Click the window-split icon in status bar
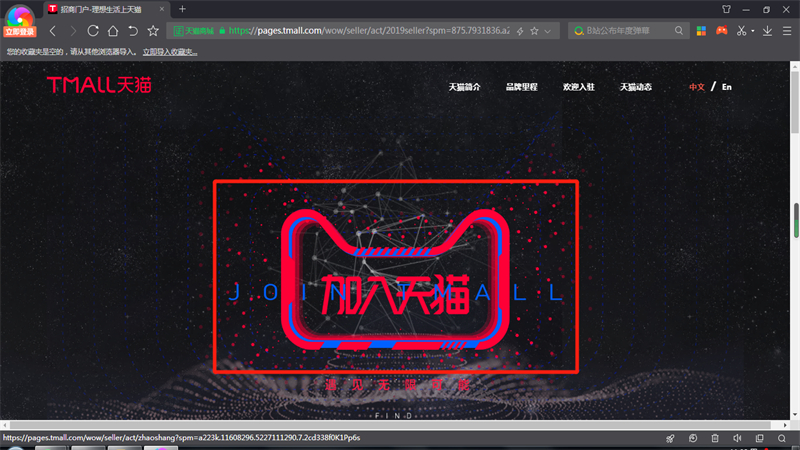Screen dimensions: 800x450 coord(760,438)
